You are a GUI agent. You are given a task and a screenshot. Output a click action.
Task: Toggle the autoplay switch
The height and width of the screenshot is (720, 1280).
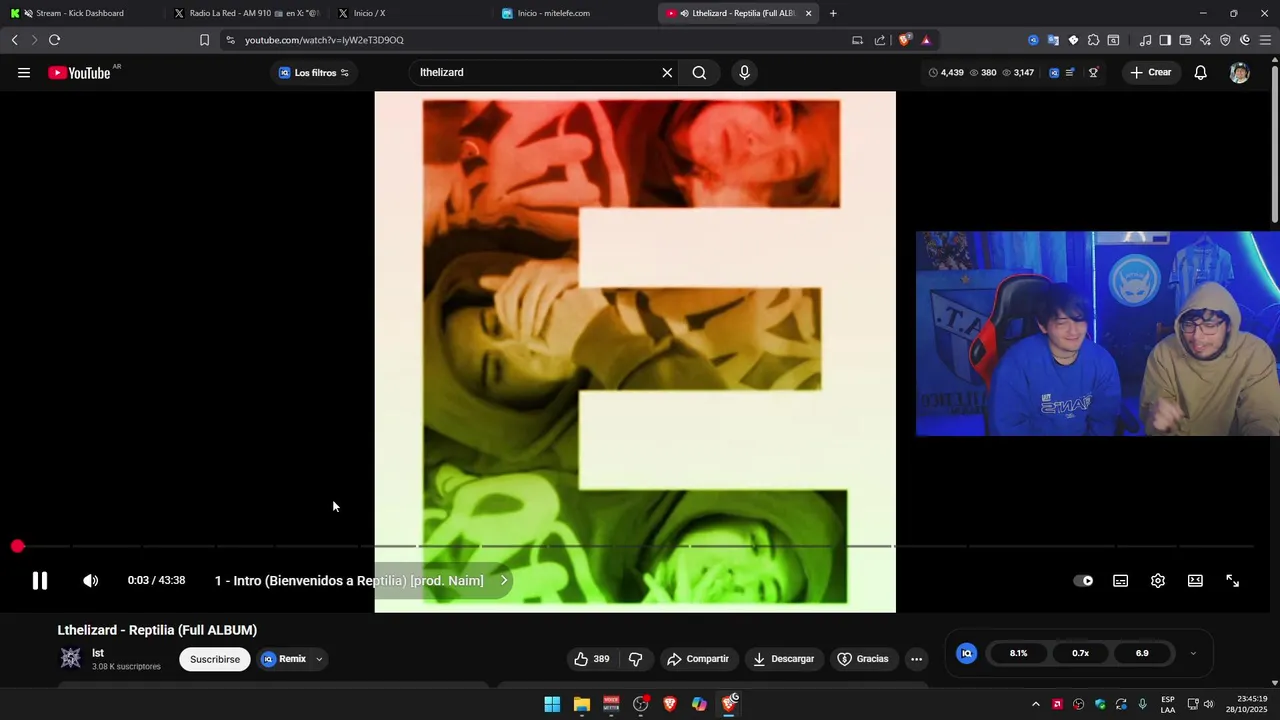coord(1083,581)
